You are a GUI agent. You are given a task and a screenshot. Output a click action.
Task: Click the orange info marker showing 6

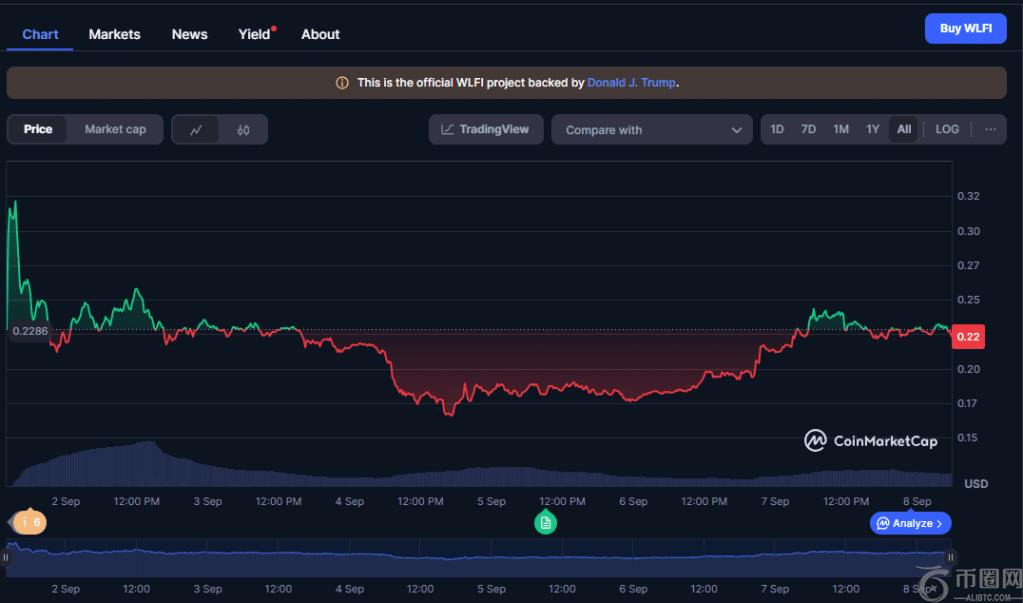pyautogui.click(x=30, y=522)
